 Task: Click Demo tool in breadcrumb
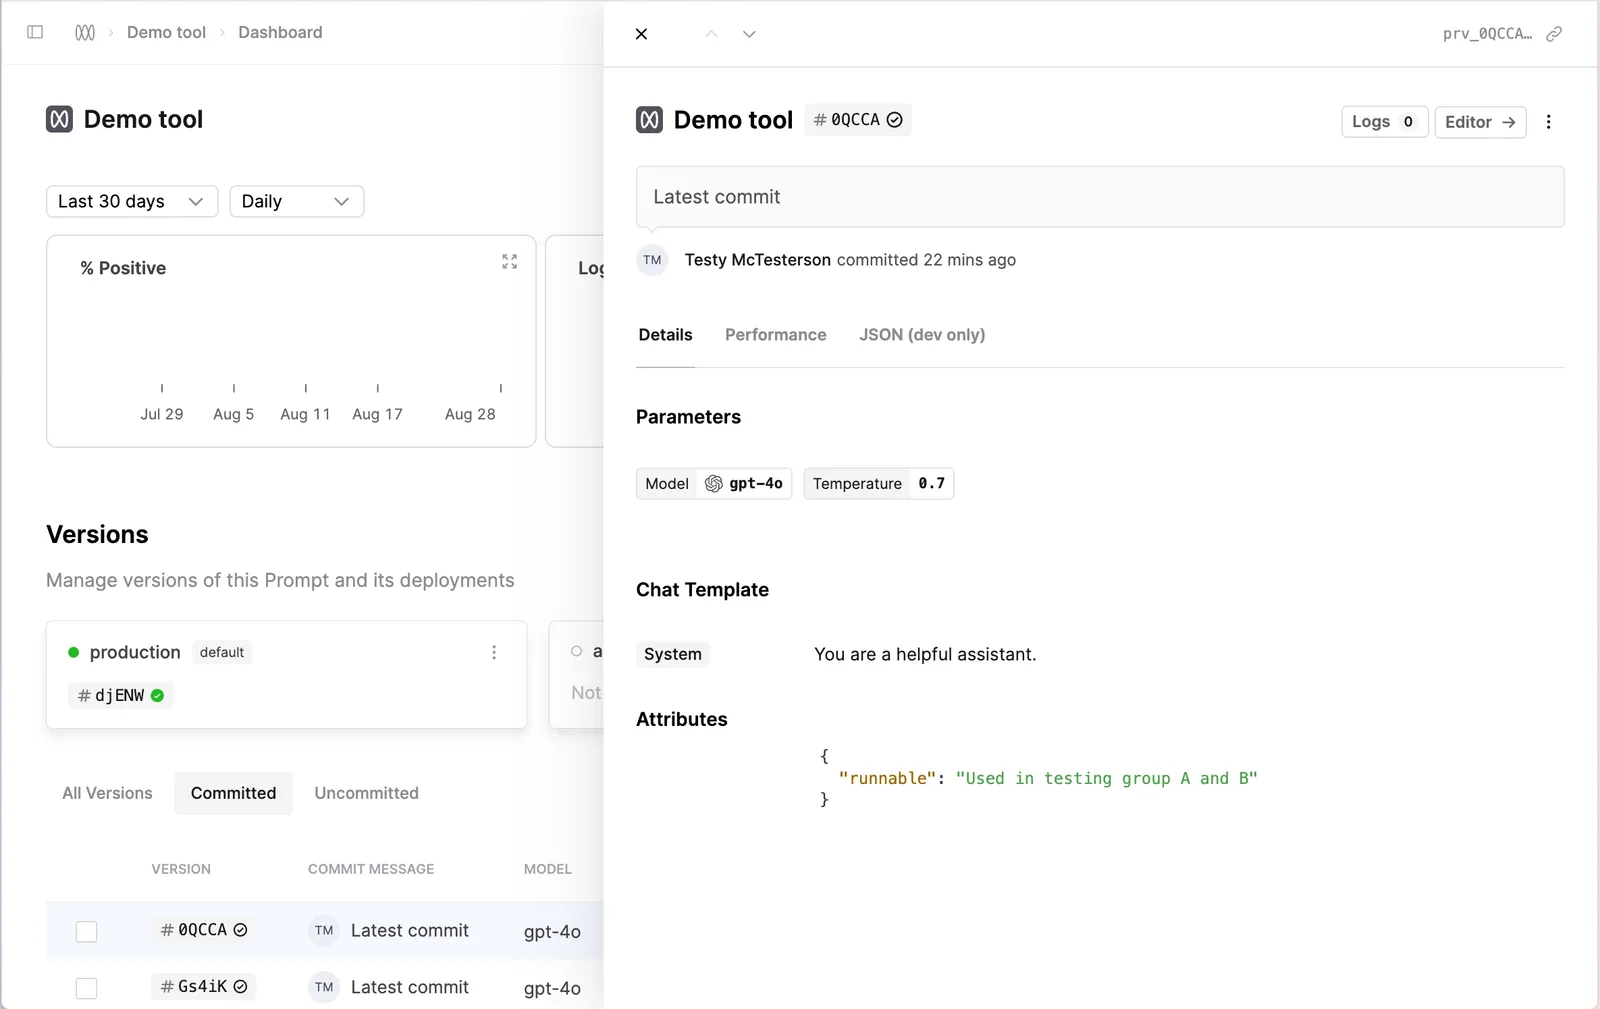pos(166,32)
